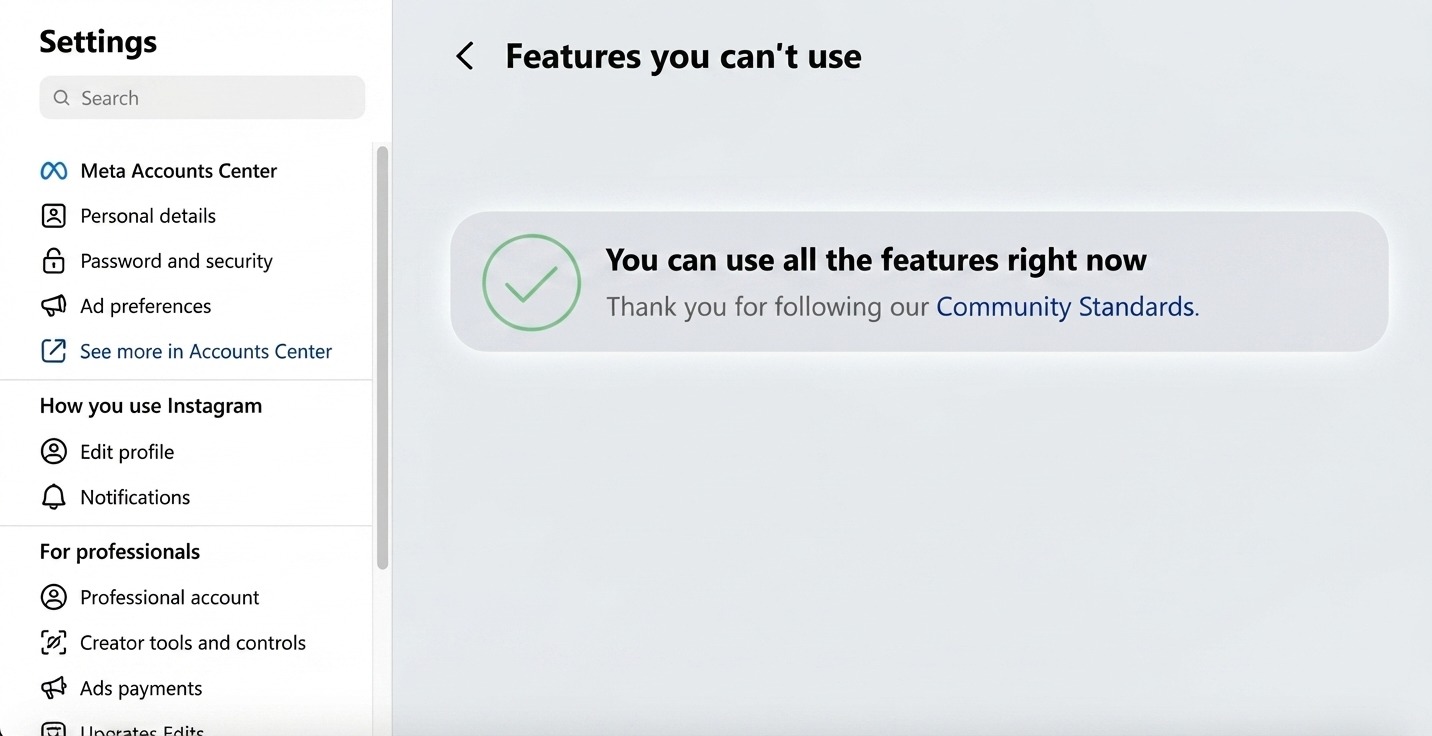Click the settings sidebar scrollbar
Image resolution: width=1432 pixels, height=736 pixels.
(382, 358)
